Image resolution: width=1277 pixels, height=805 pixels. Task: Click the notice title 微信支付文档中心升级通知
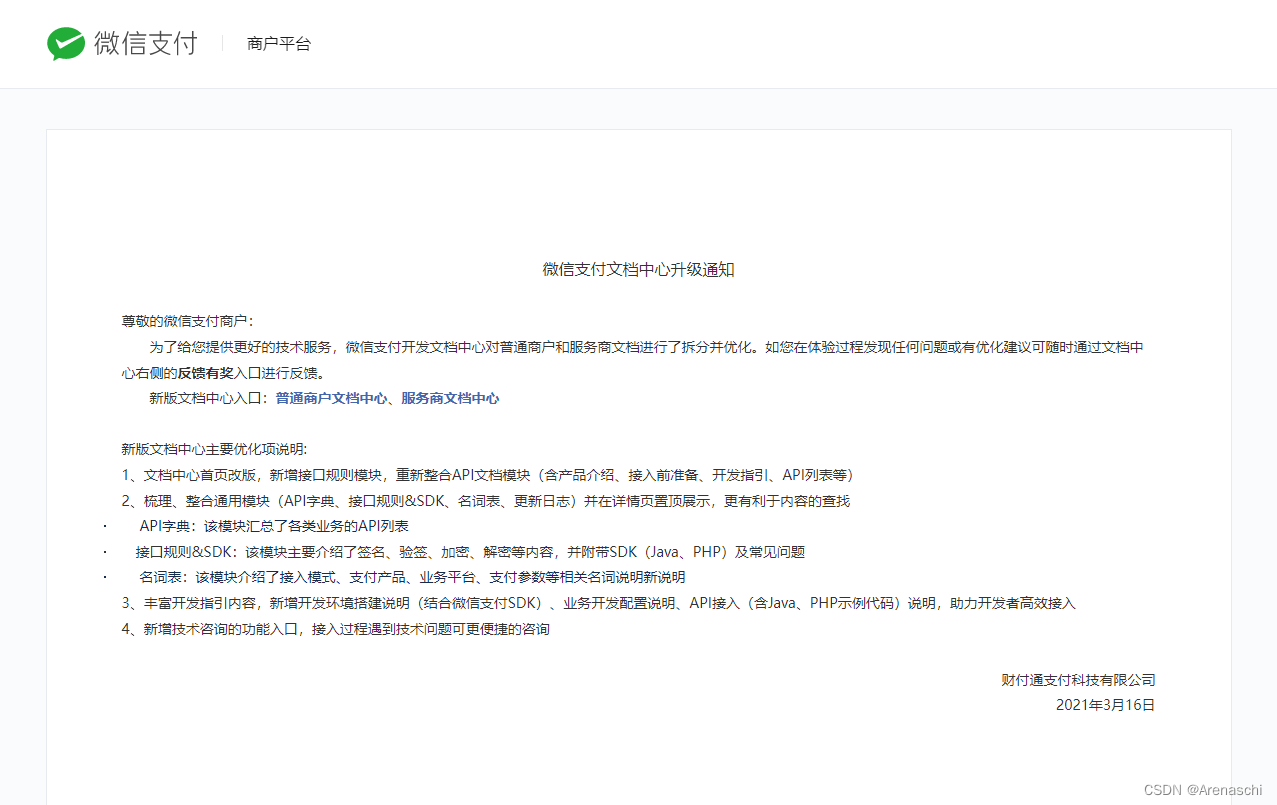coord(638,269)
